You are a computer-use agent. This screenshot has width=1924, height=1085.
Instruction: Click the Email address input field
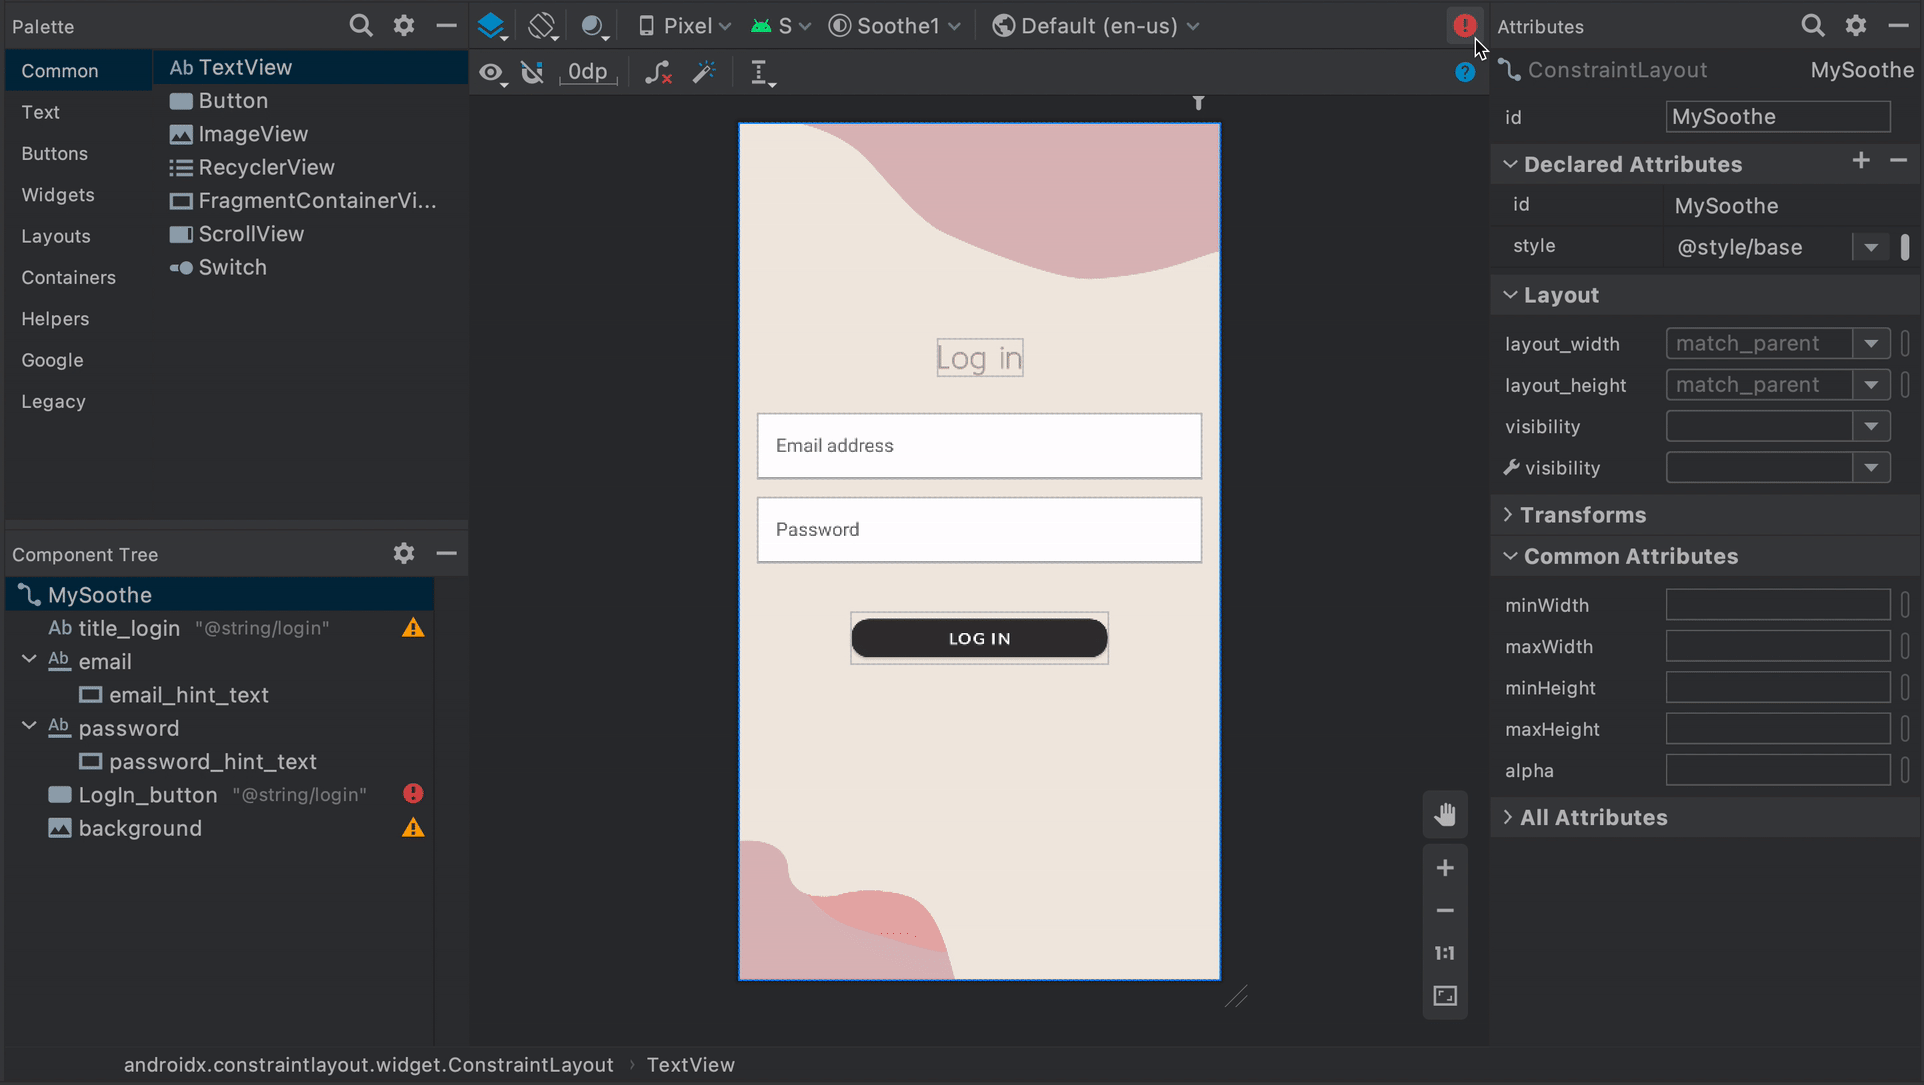978,445
